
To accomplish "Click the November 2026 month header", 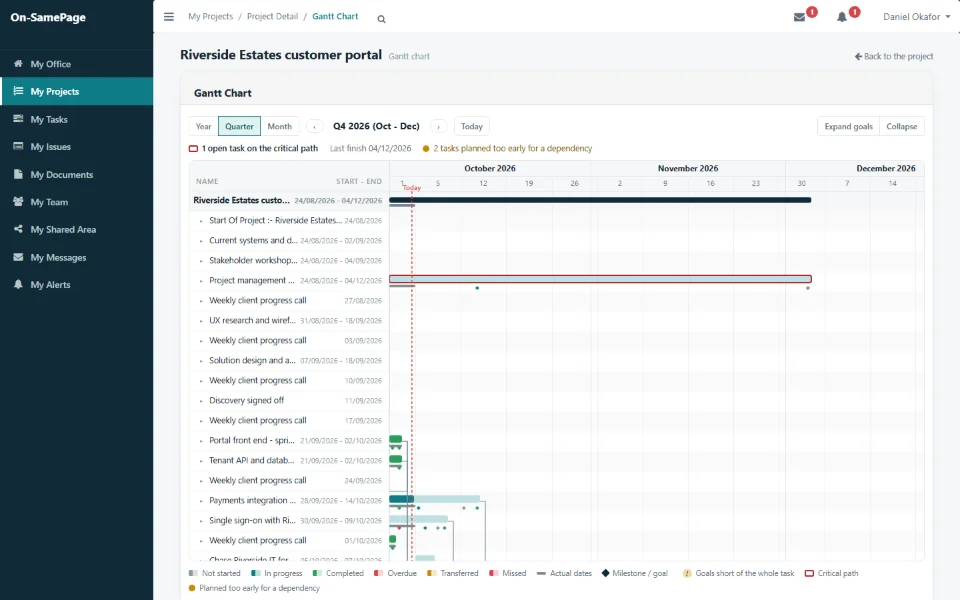I will click(688, 168).
